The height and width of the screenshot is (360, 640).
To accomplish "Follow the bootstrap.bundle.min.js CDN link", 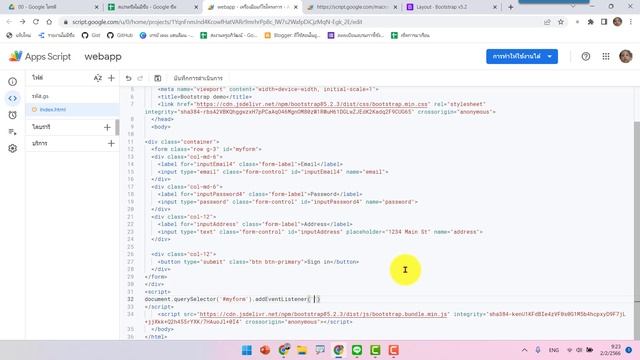I will pos(323,314).
